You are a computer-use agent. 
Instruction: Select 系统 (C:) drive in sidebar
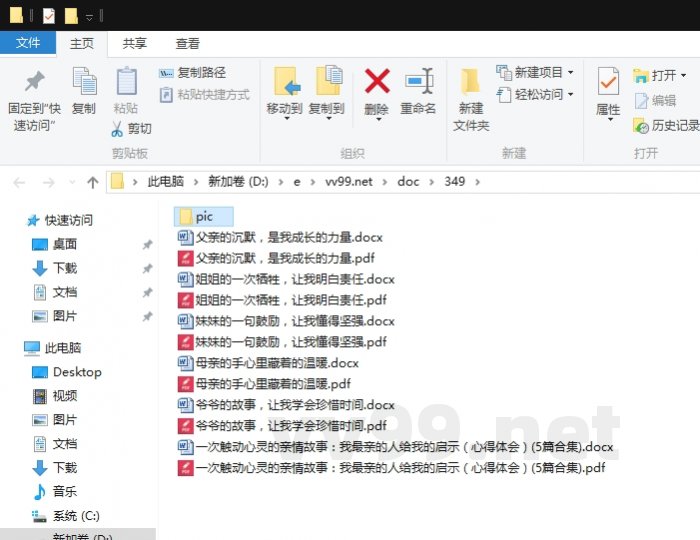coord(66,516)
